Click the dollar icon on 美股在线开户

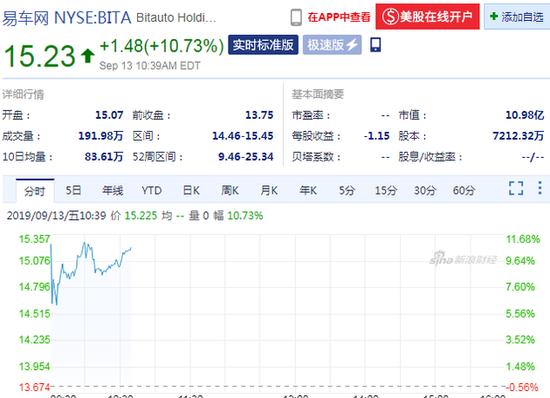(x=390, y=16)
